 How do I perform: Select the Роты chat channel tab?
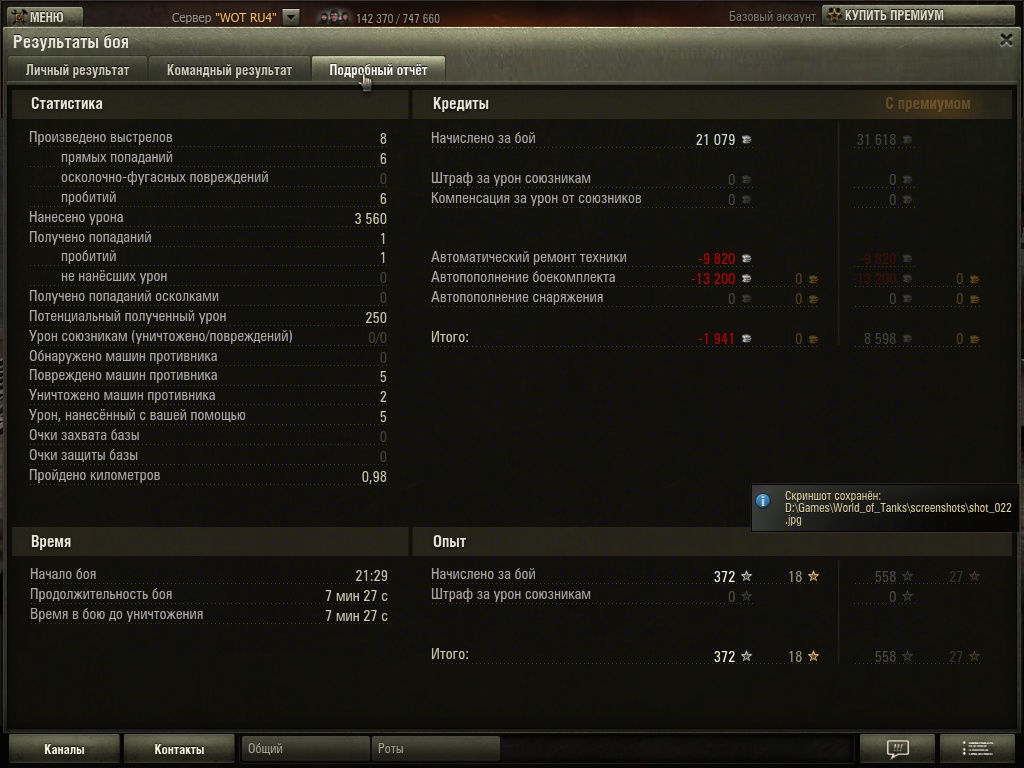pos(436,748)
